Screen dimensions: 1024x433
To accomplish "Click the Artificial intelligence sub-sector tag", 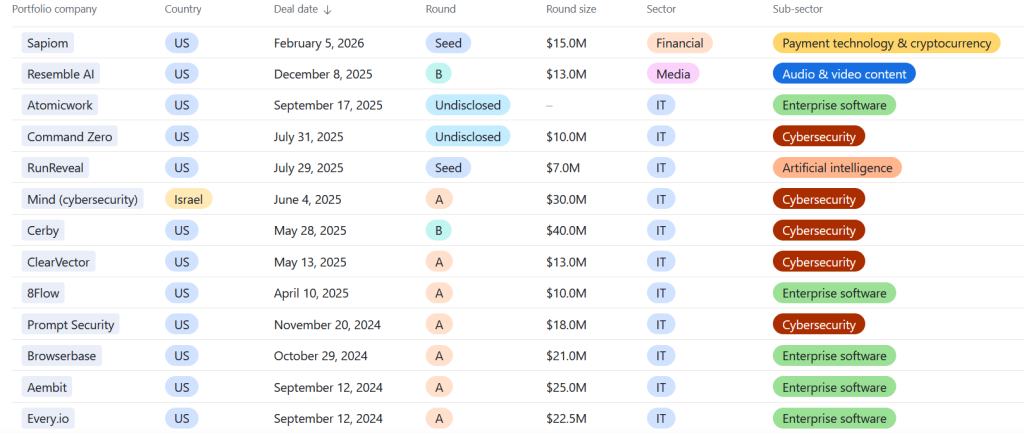I will click(x=837, y=168).
